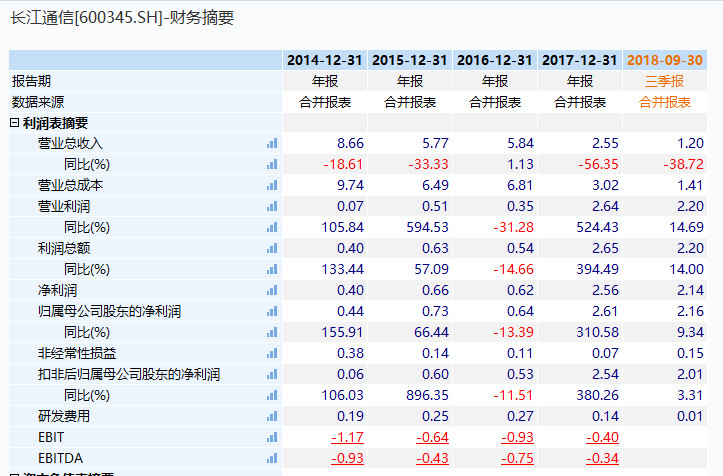The width and height of the screenshot is (723, 476).
Task: Select the highlighted 2018-09-30 column header
Action: 664,60
